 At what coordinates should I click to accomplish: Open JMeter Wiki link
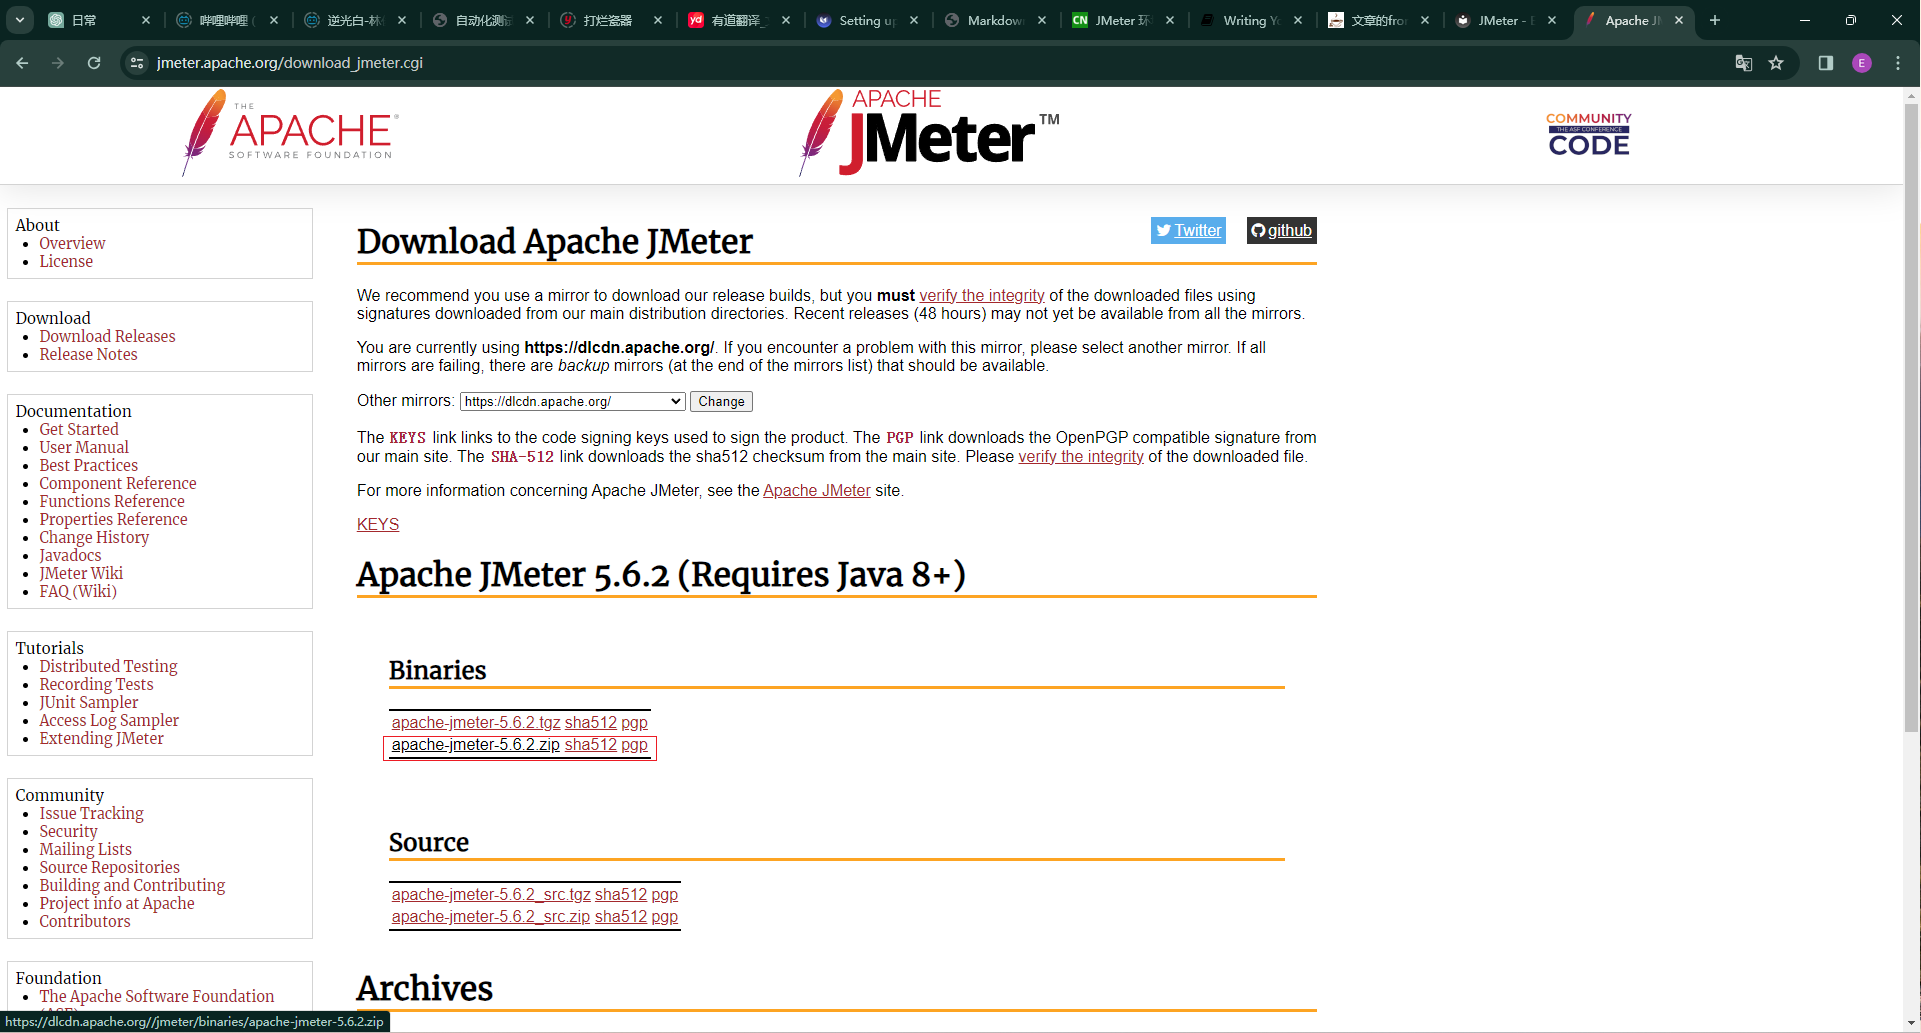pyautogui.click(x=81, y=573)
